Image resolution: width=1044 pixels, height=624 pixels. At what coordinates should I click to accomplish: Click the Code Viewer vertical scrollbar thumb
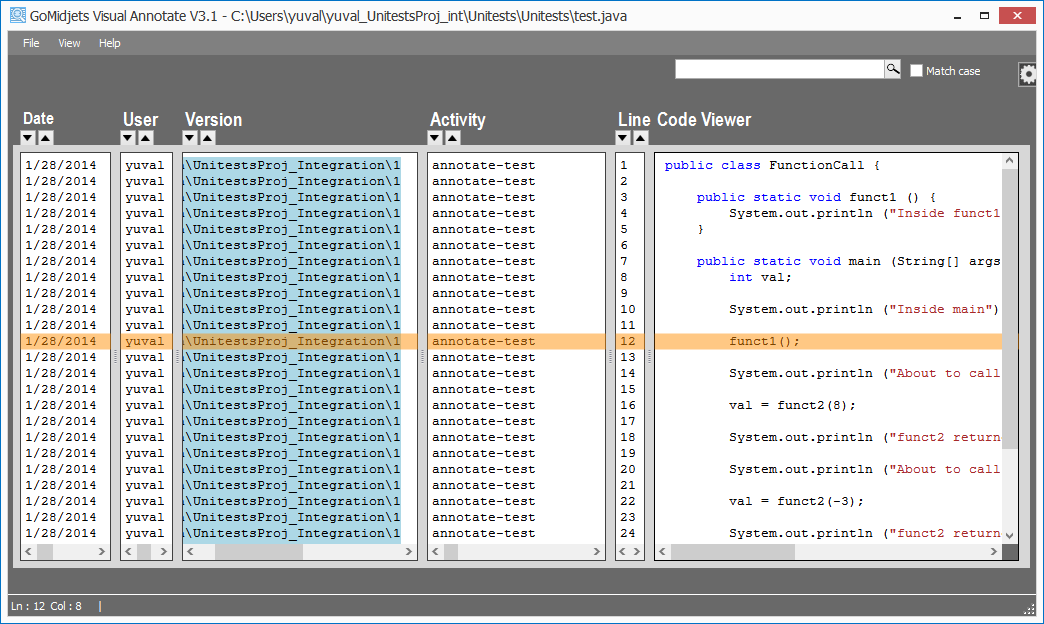pyautogui.click(x=1009, y=300)
